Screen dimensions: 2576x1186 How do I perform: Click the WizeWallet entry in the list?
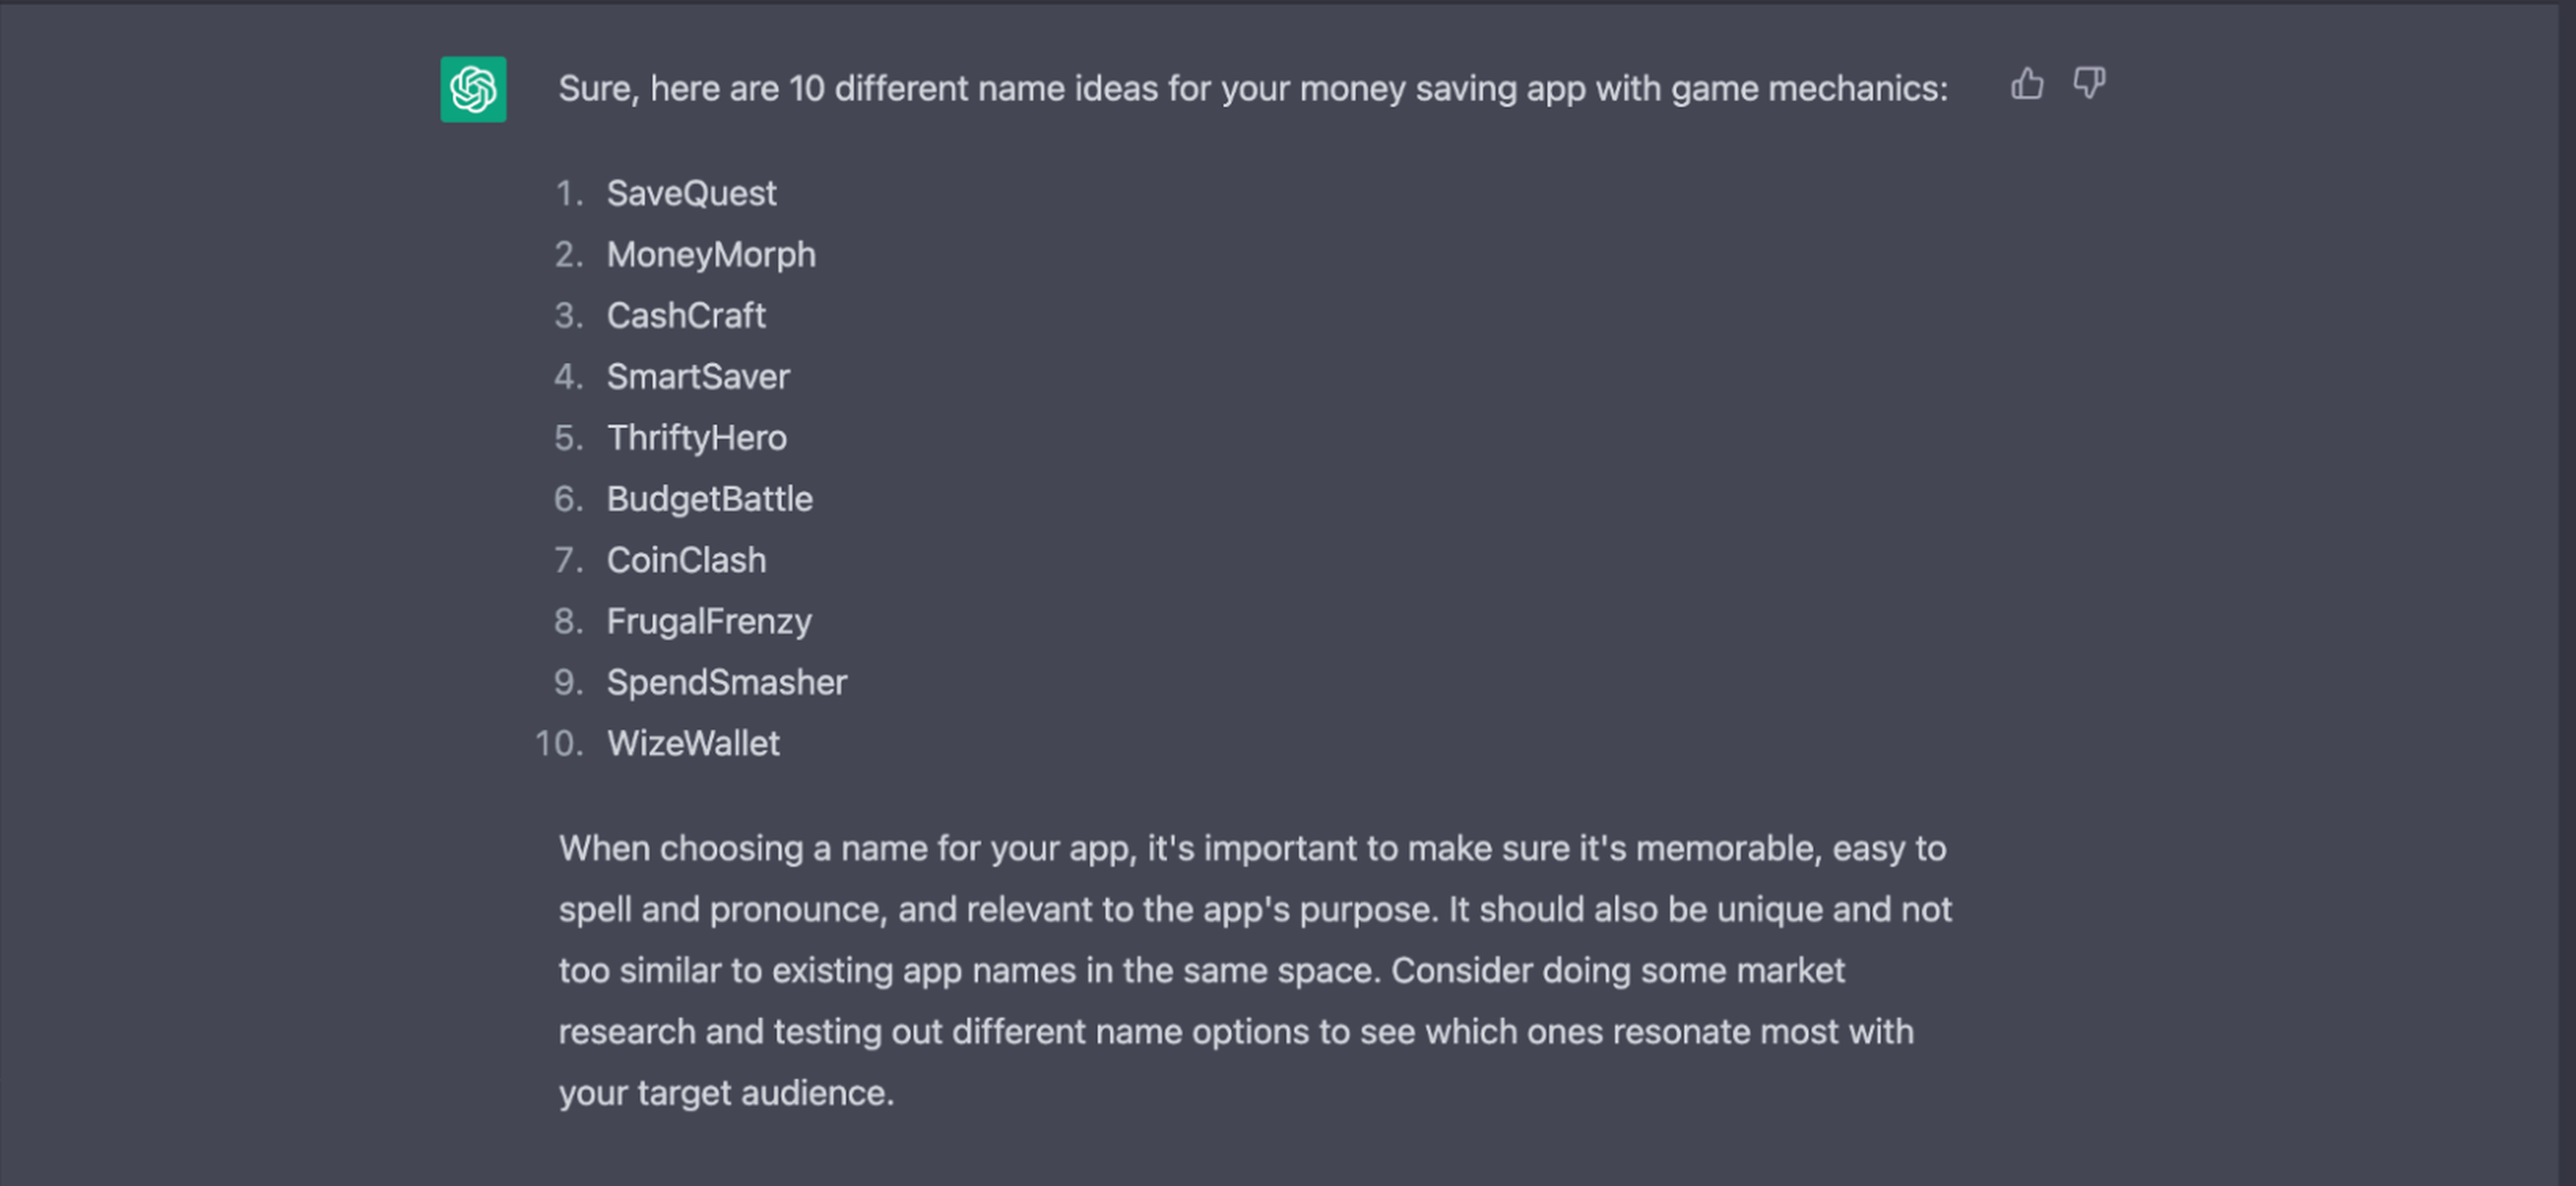(693, 744)
